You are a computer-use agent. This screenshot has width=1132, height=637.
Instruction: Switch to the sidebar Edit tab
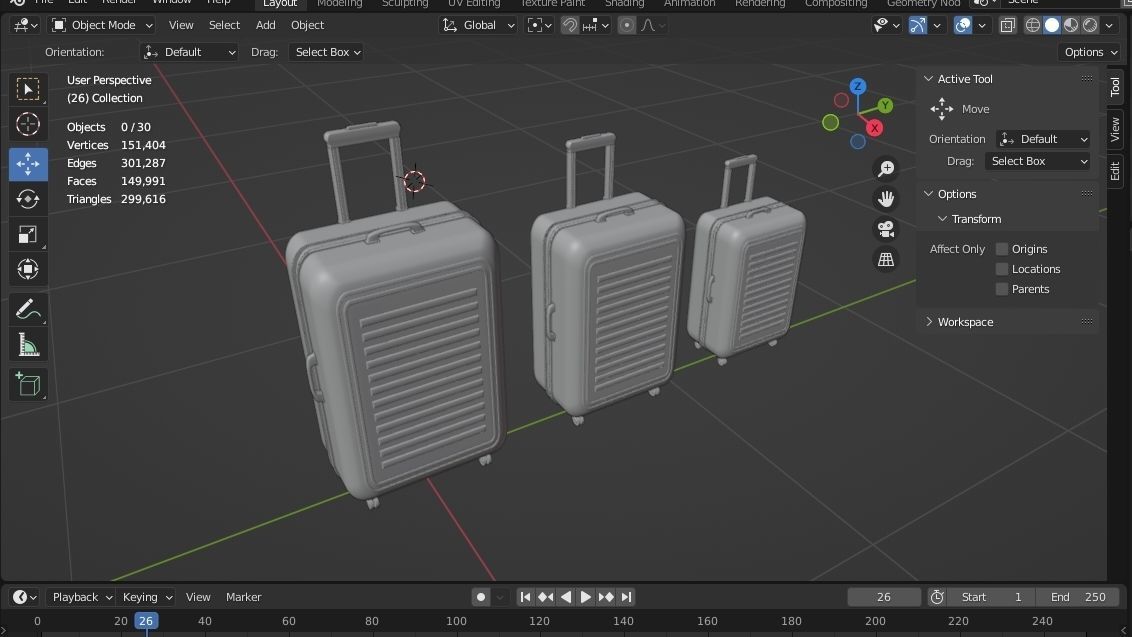[1115, 170]
